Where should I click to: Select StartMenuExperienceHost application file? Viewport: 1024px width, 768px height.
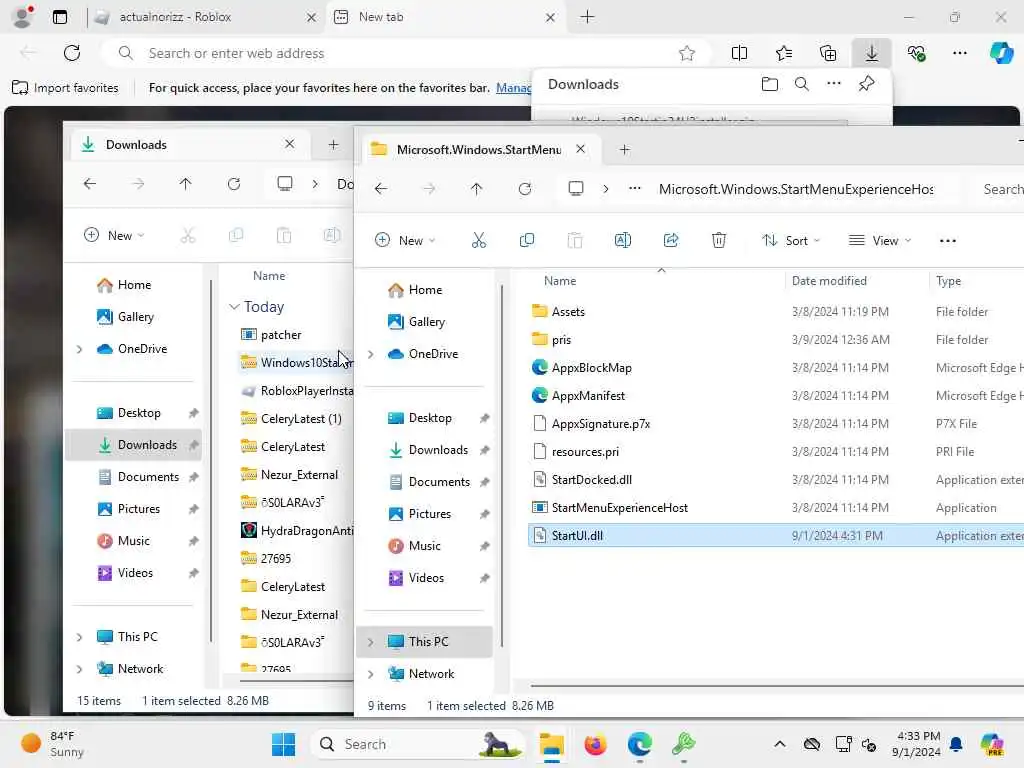[620, 507]
